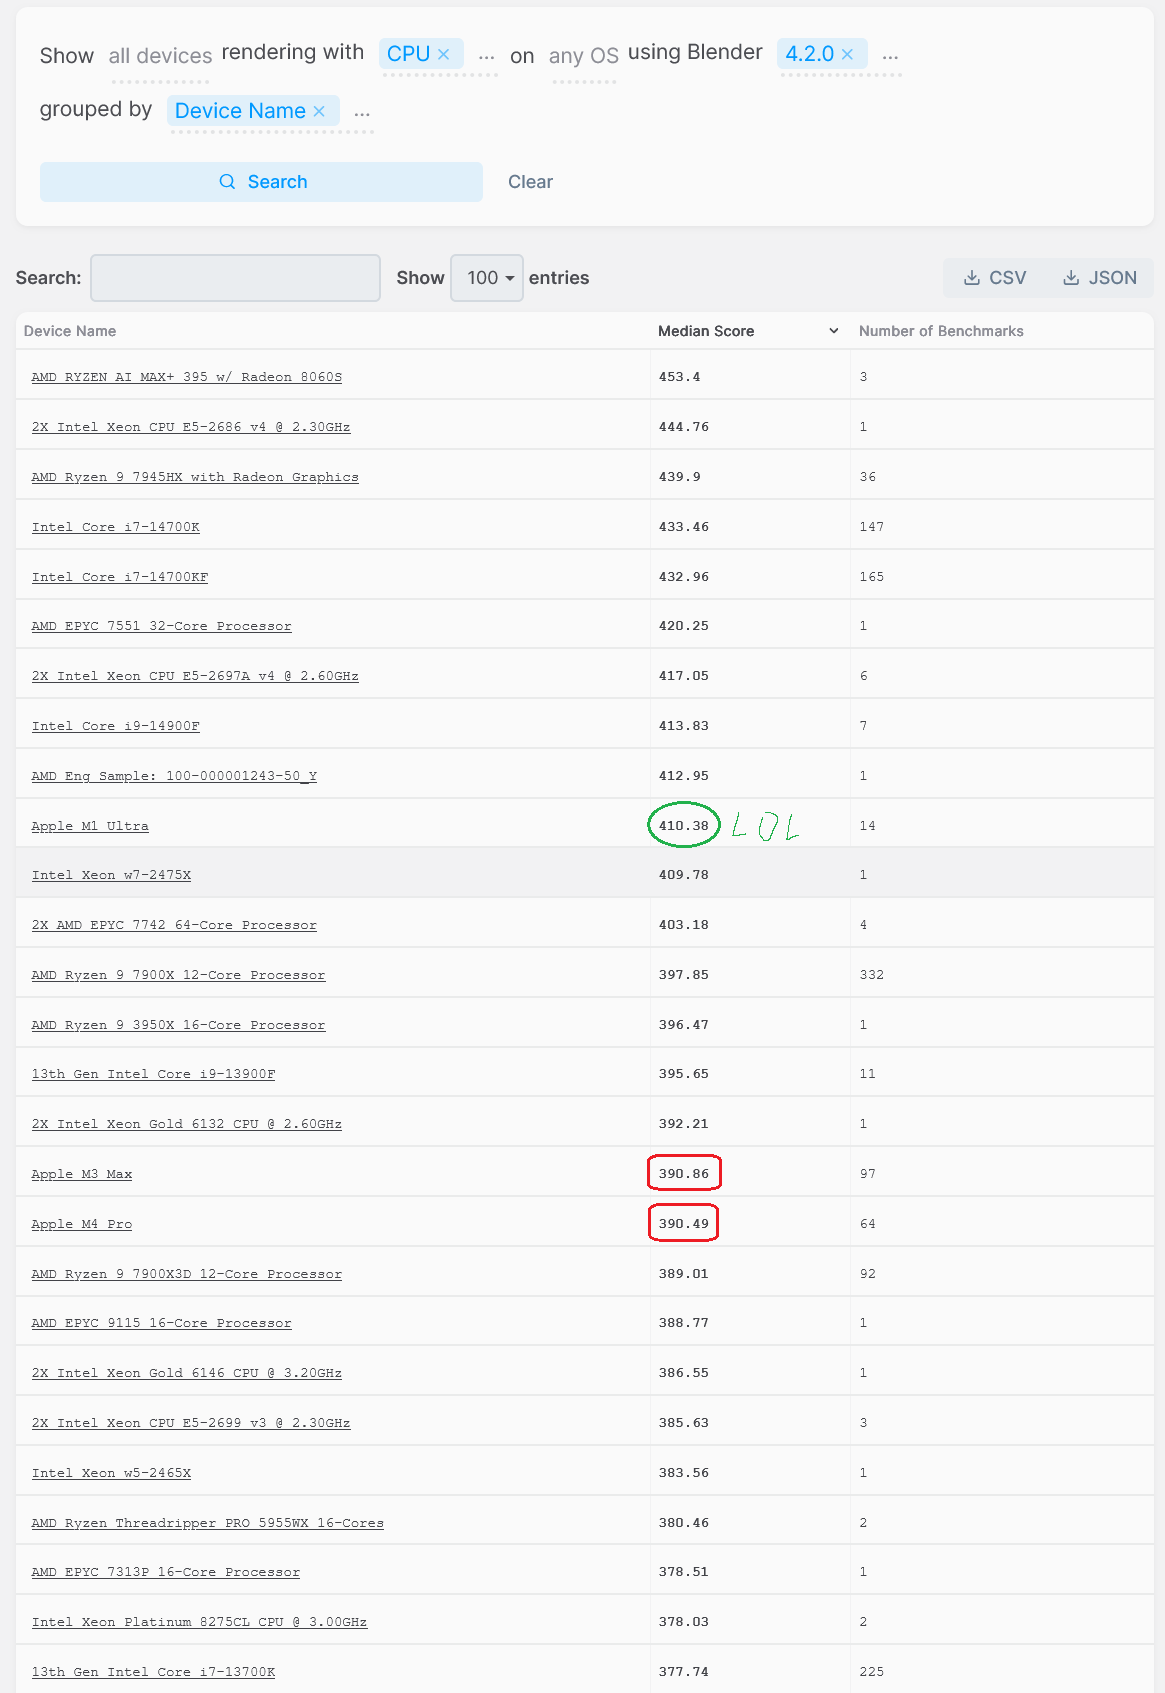Remove the Device Name grouping tag

[319, 111]
